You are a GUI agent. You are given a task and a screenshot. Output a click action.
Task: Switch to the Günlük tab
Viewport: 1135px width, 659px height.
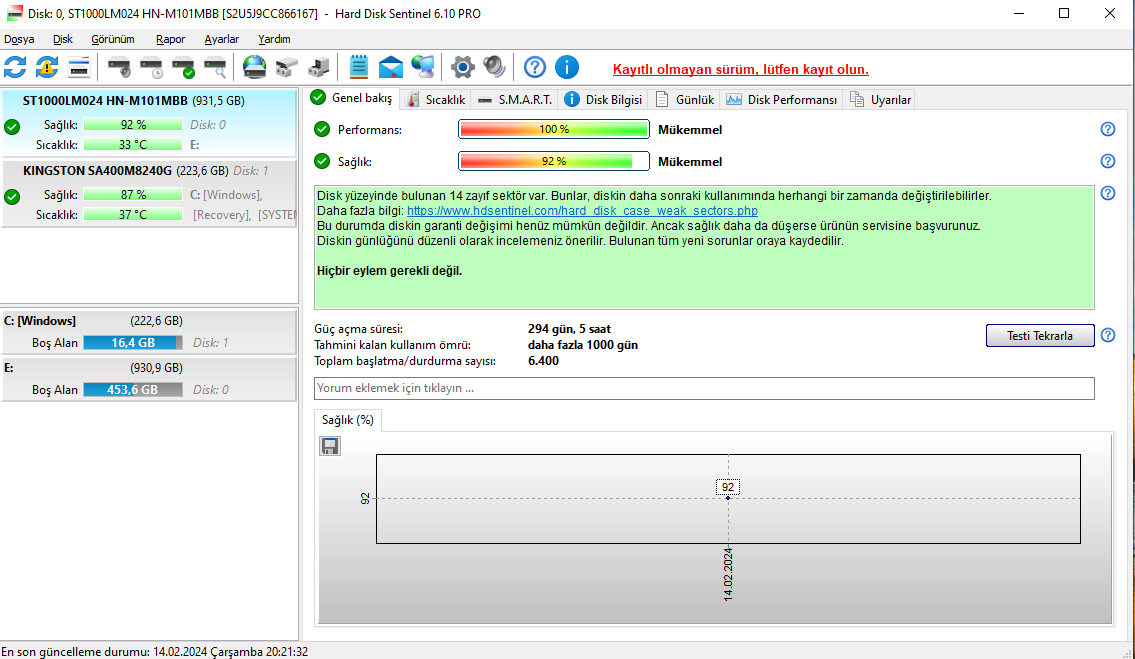tap(685, 100)
